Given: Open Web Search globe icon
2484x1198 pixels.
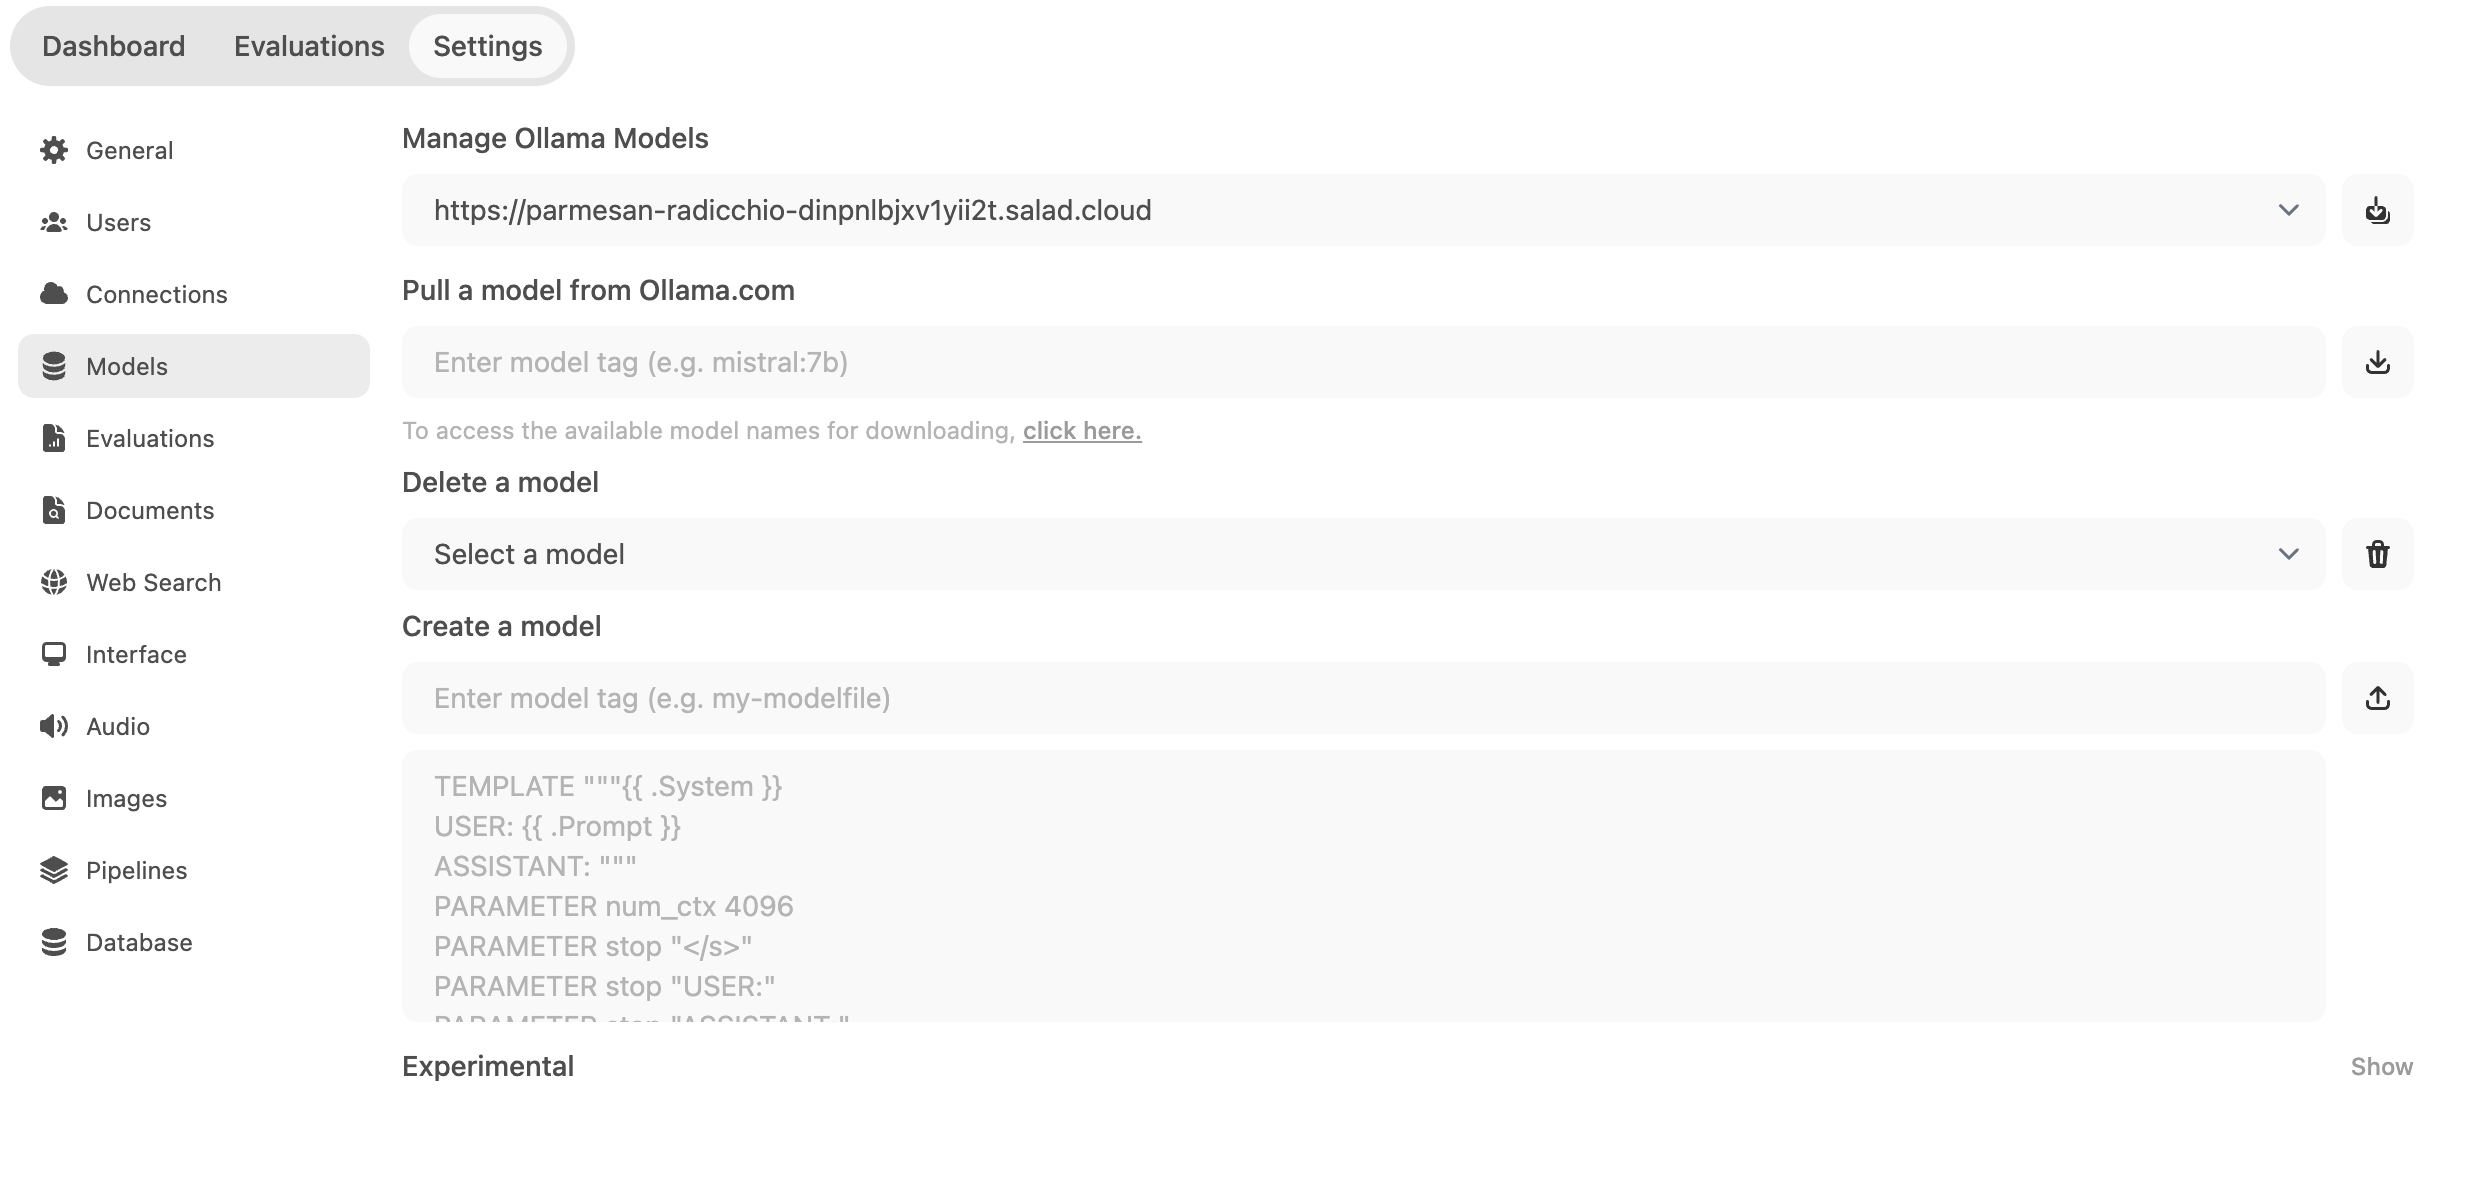Looking at the screenshot, I should 54,582.
